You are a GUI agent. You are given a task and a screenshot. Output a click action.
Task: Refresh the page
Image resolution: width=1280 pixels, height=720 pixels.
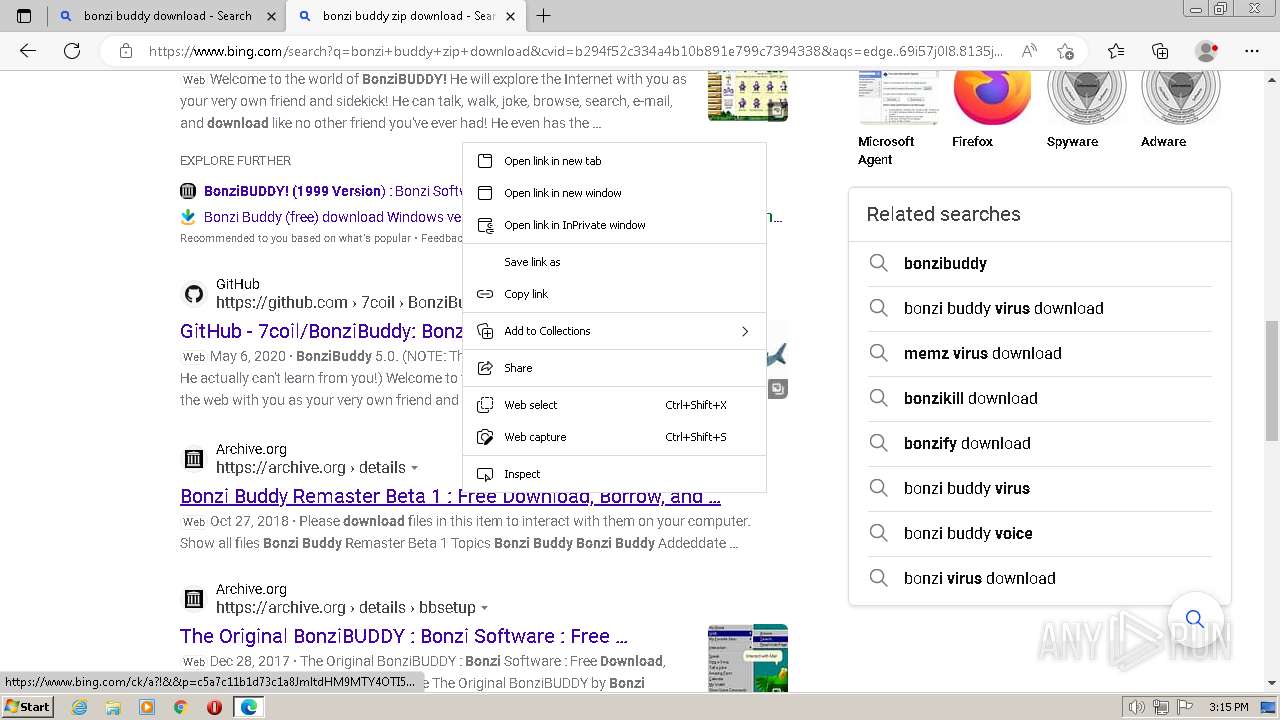pyautogui.click(x=72, y=51)
